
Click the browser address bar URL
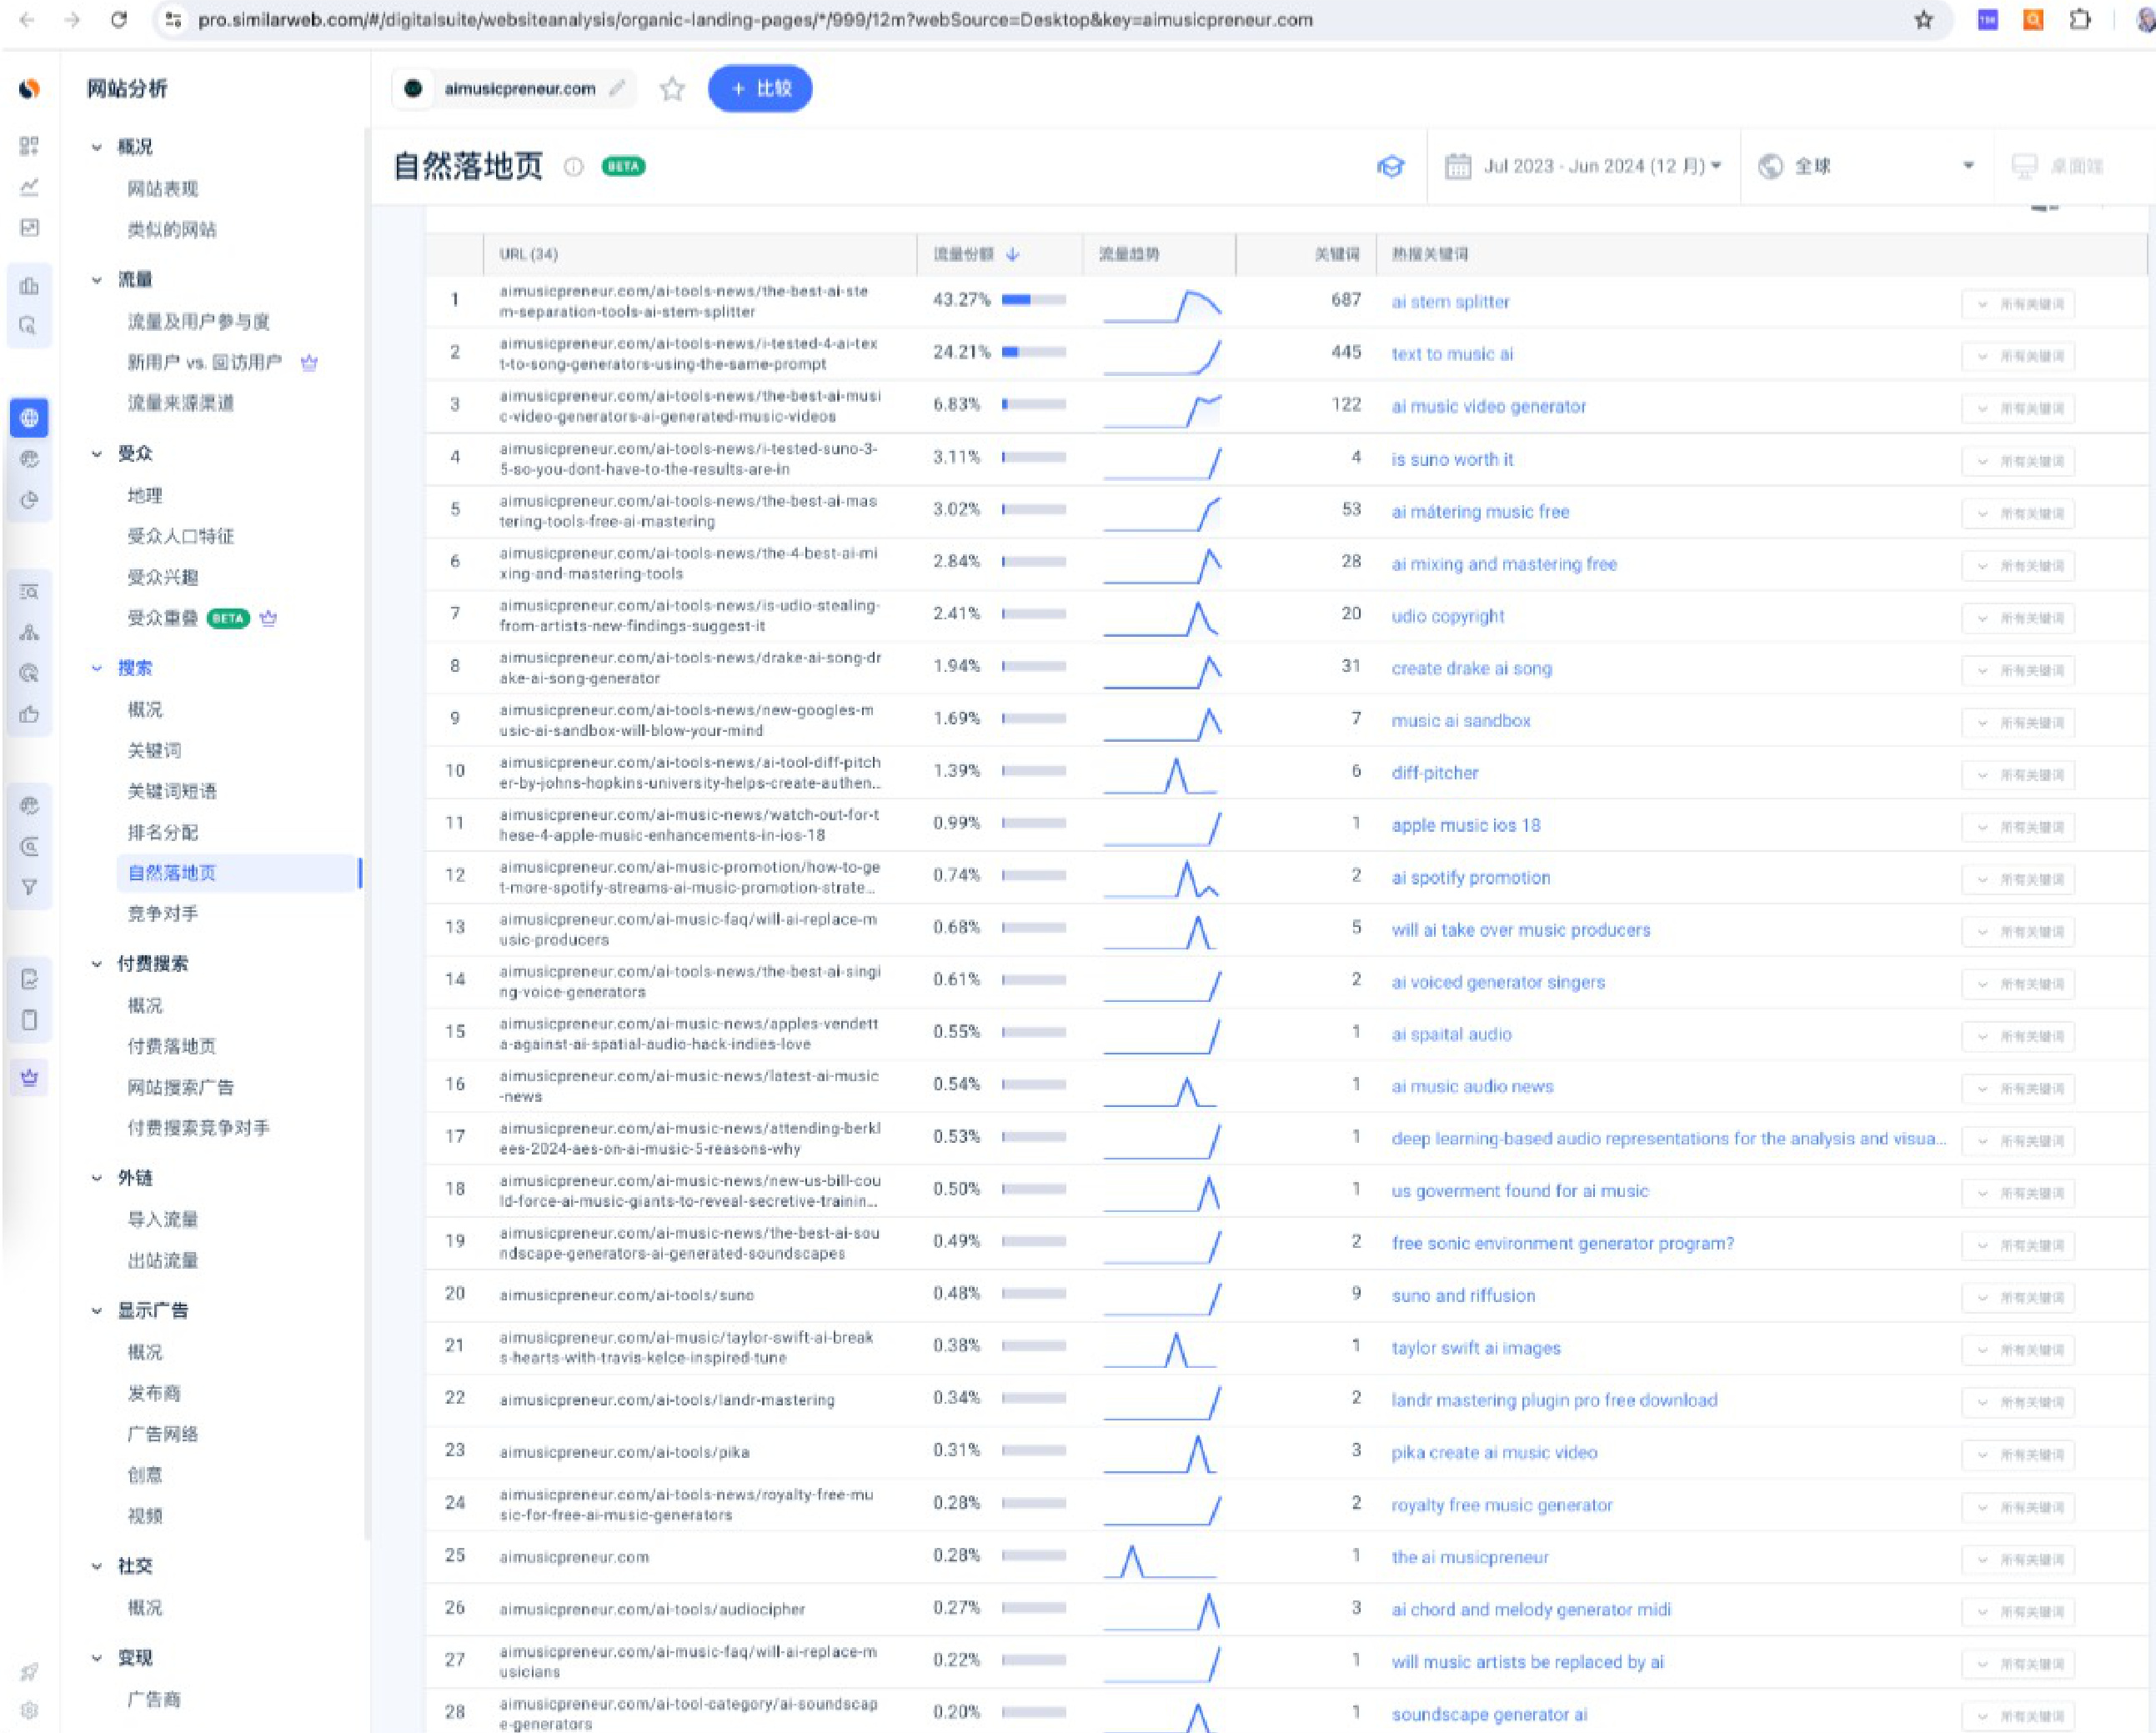755,20
